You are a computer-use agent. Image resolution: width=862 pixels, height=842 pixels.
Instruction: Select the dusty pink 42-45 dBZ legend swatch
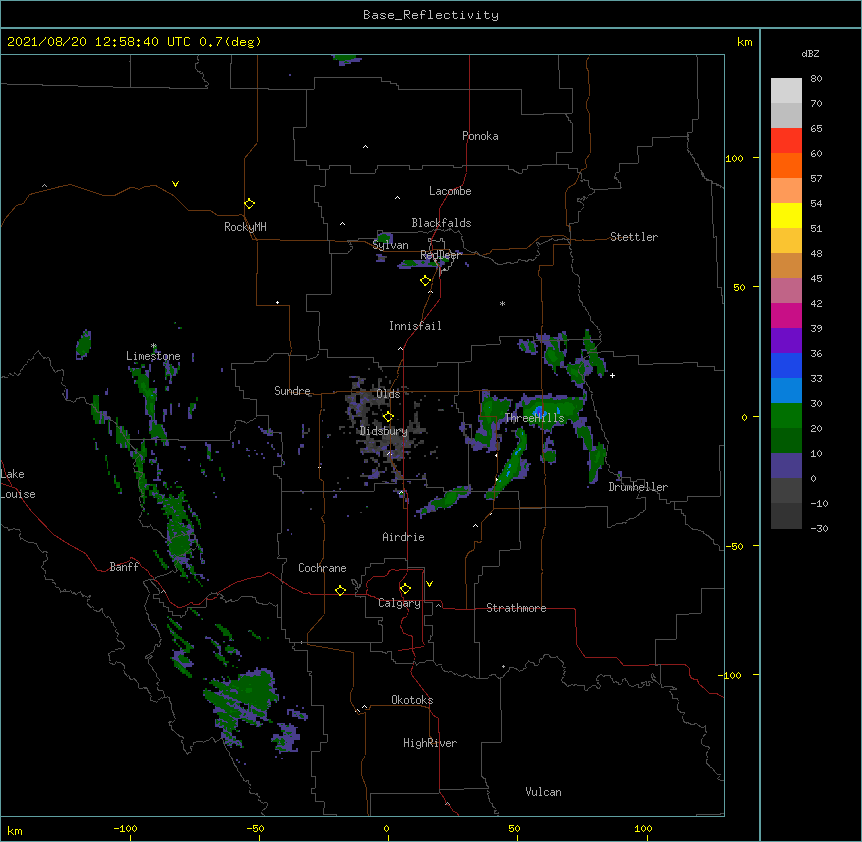pyautogui.click(x=786, y=291)
